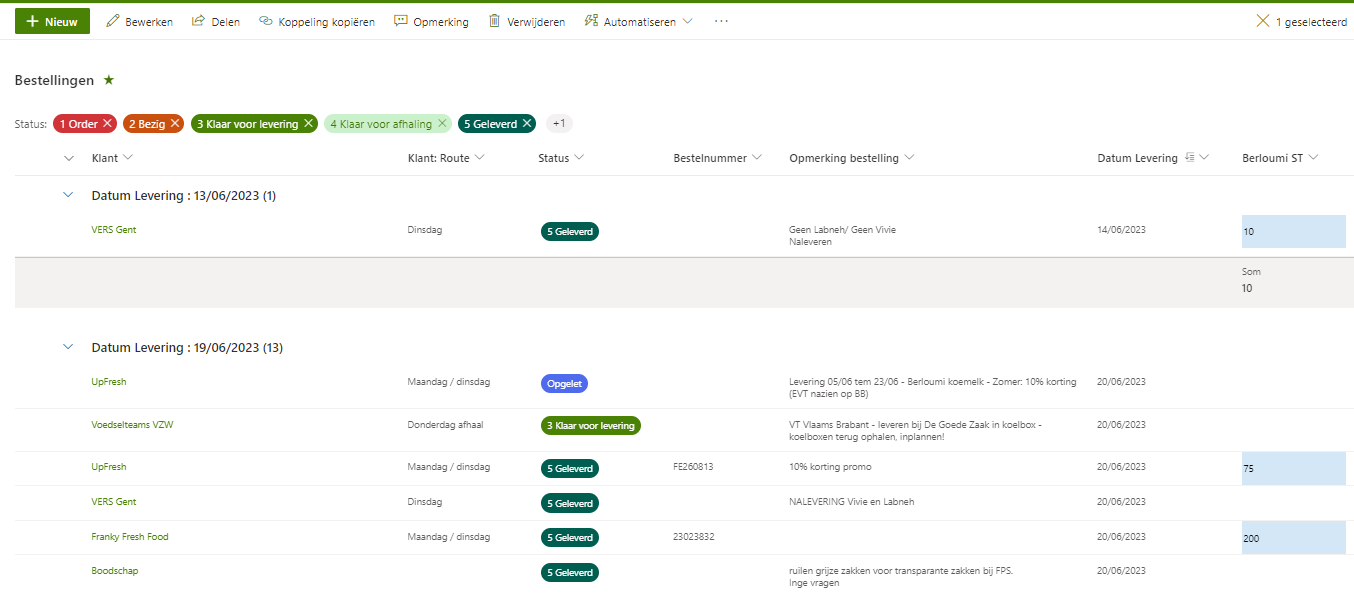
Task: Remove the '1 Order' status filter
Action: click(x=108, y=124)
